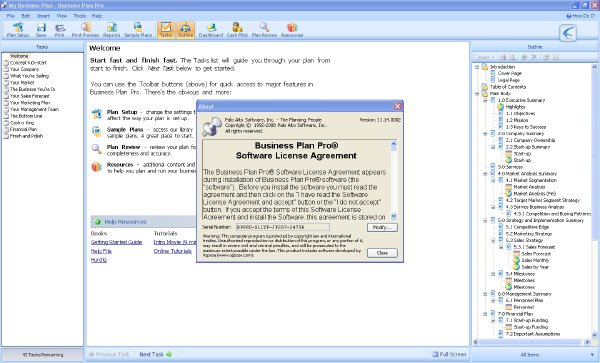Click the Save toolbar icon
The height and width of the screenshot is (363, 600).
click(x=41, y=29)
